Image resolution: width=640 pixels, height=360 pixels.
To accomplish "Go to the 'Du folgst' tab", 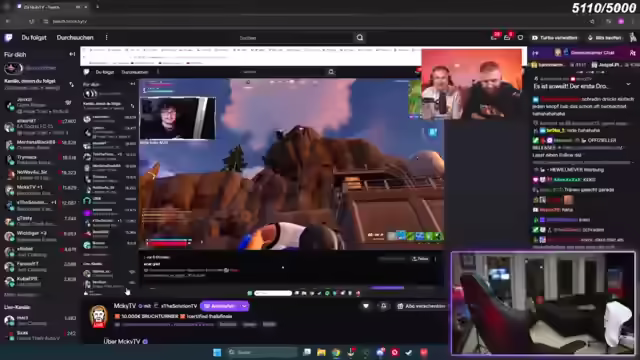I will [x=34, y=38].
